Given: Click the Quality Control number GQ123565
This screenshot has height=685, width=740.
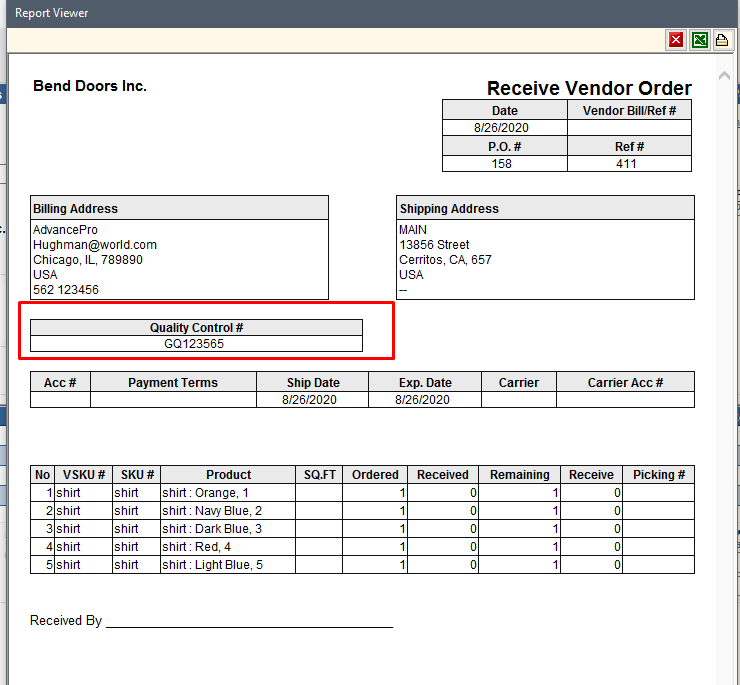Looking at the screenshot, I should 195,343.
